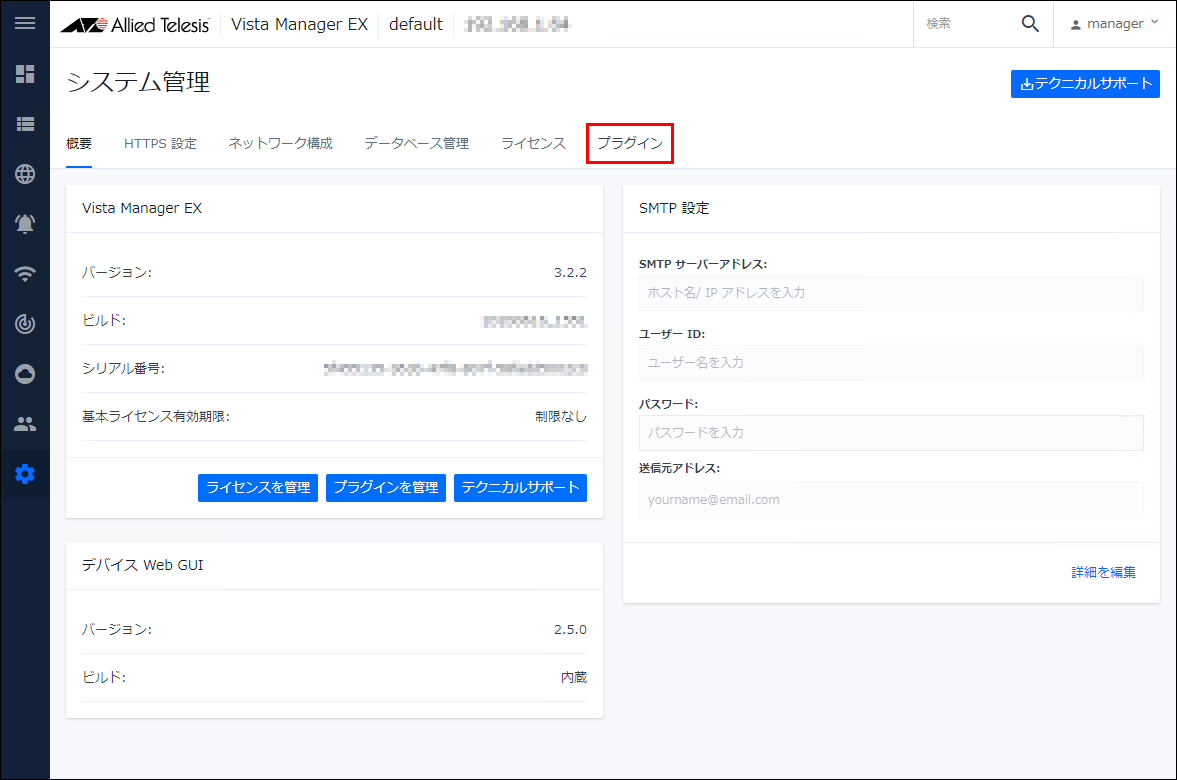The image size is (1177, 780).
Task: Click the 制限なし license expiry value
Action: pyautogui.click(x=561, y=417)
